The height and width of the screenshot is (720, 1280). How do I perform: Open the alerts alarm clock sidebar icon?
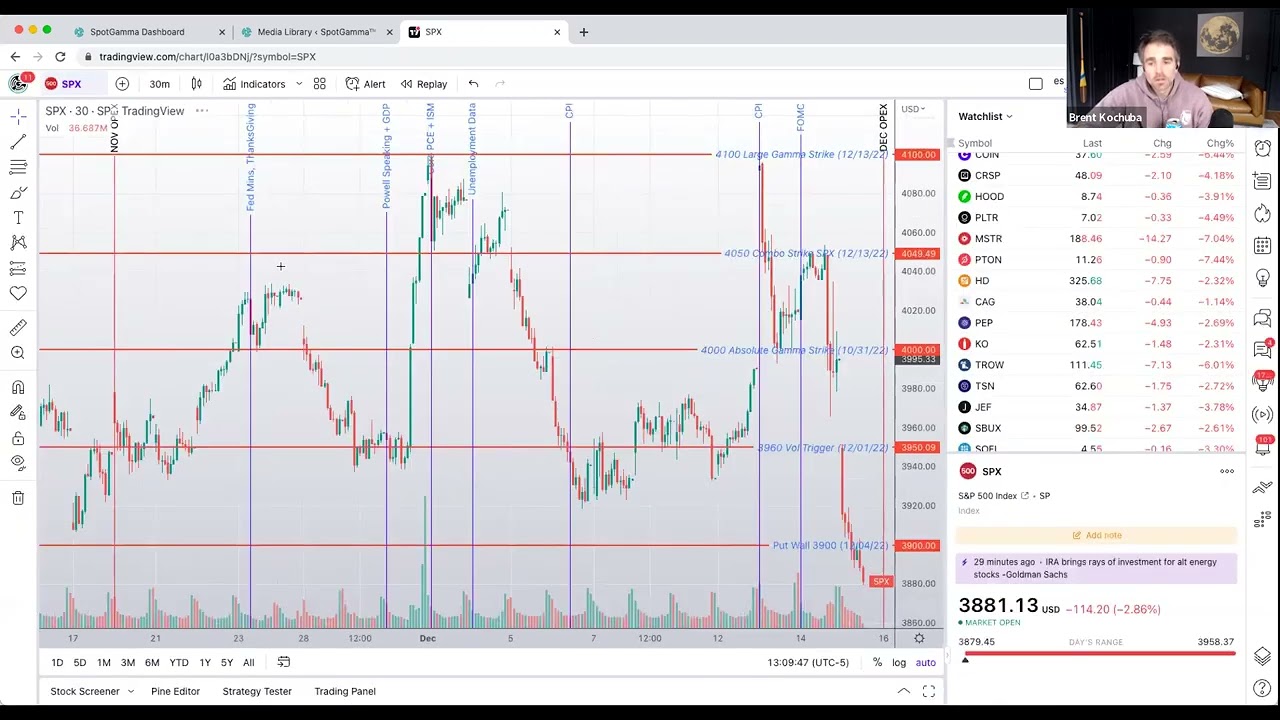coord(1262,149)
